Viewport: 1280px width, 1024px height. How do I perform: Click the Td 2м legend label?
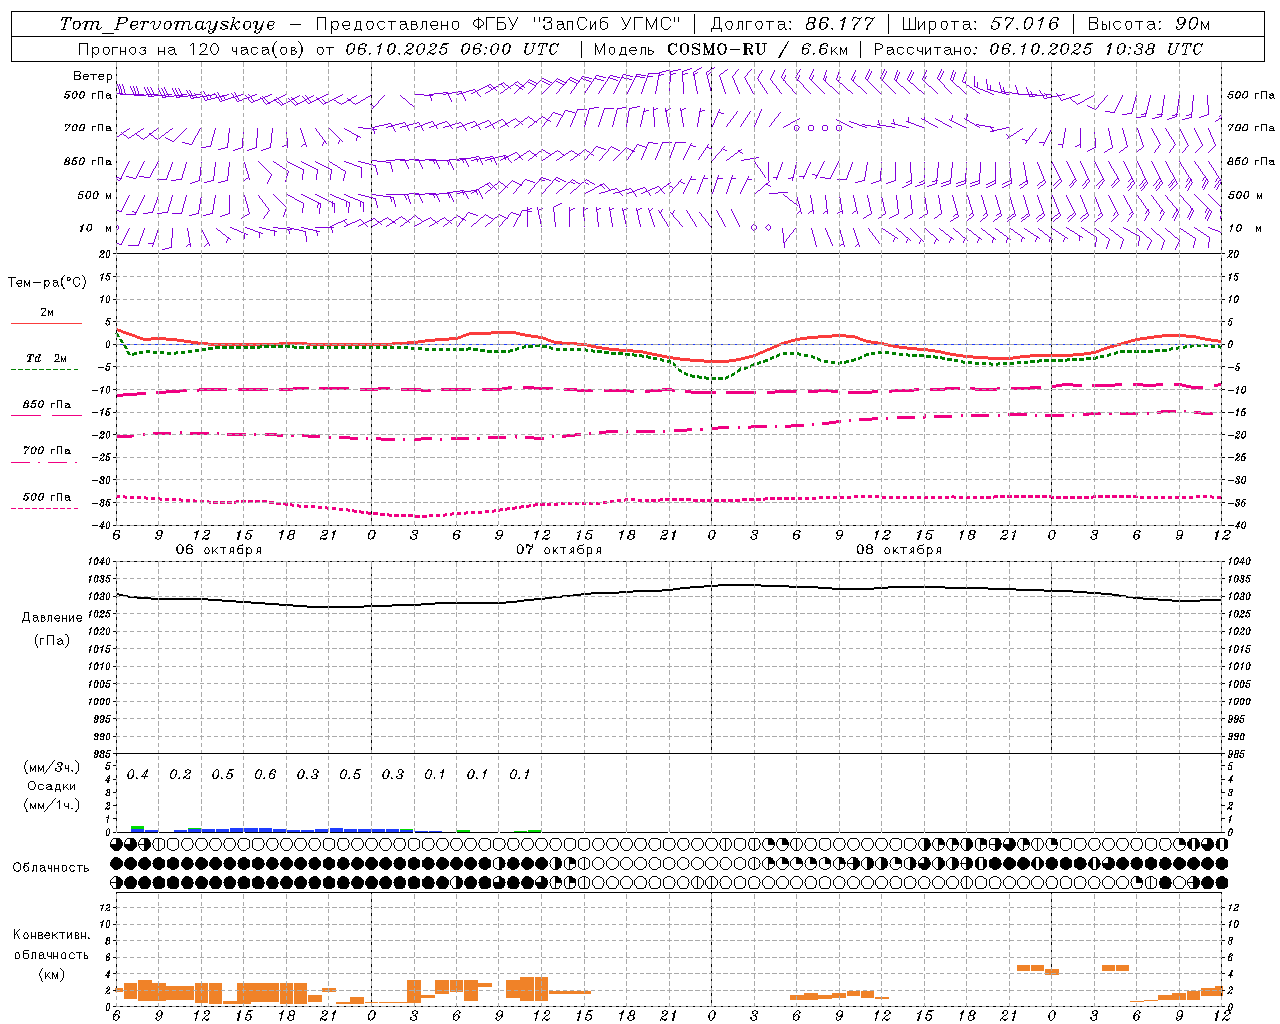click(x=46, y=358)
